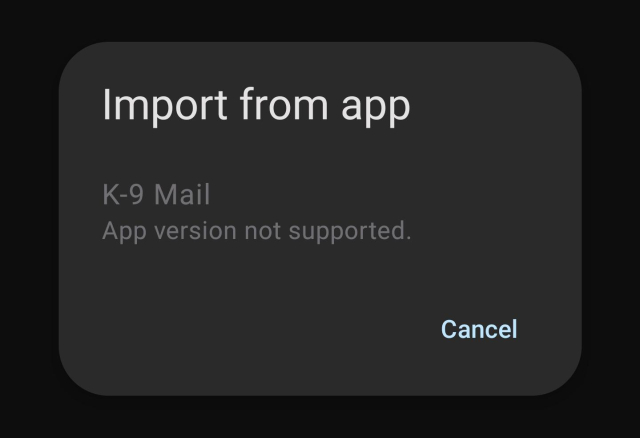Click the greyed-out K-9 Mail label
This screenshot has width=640, height=438.
[x=156, y=194]
